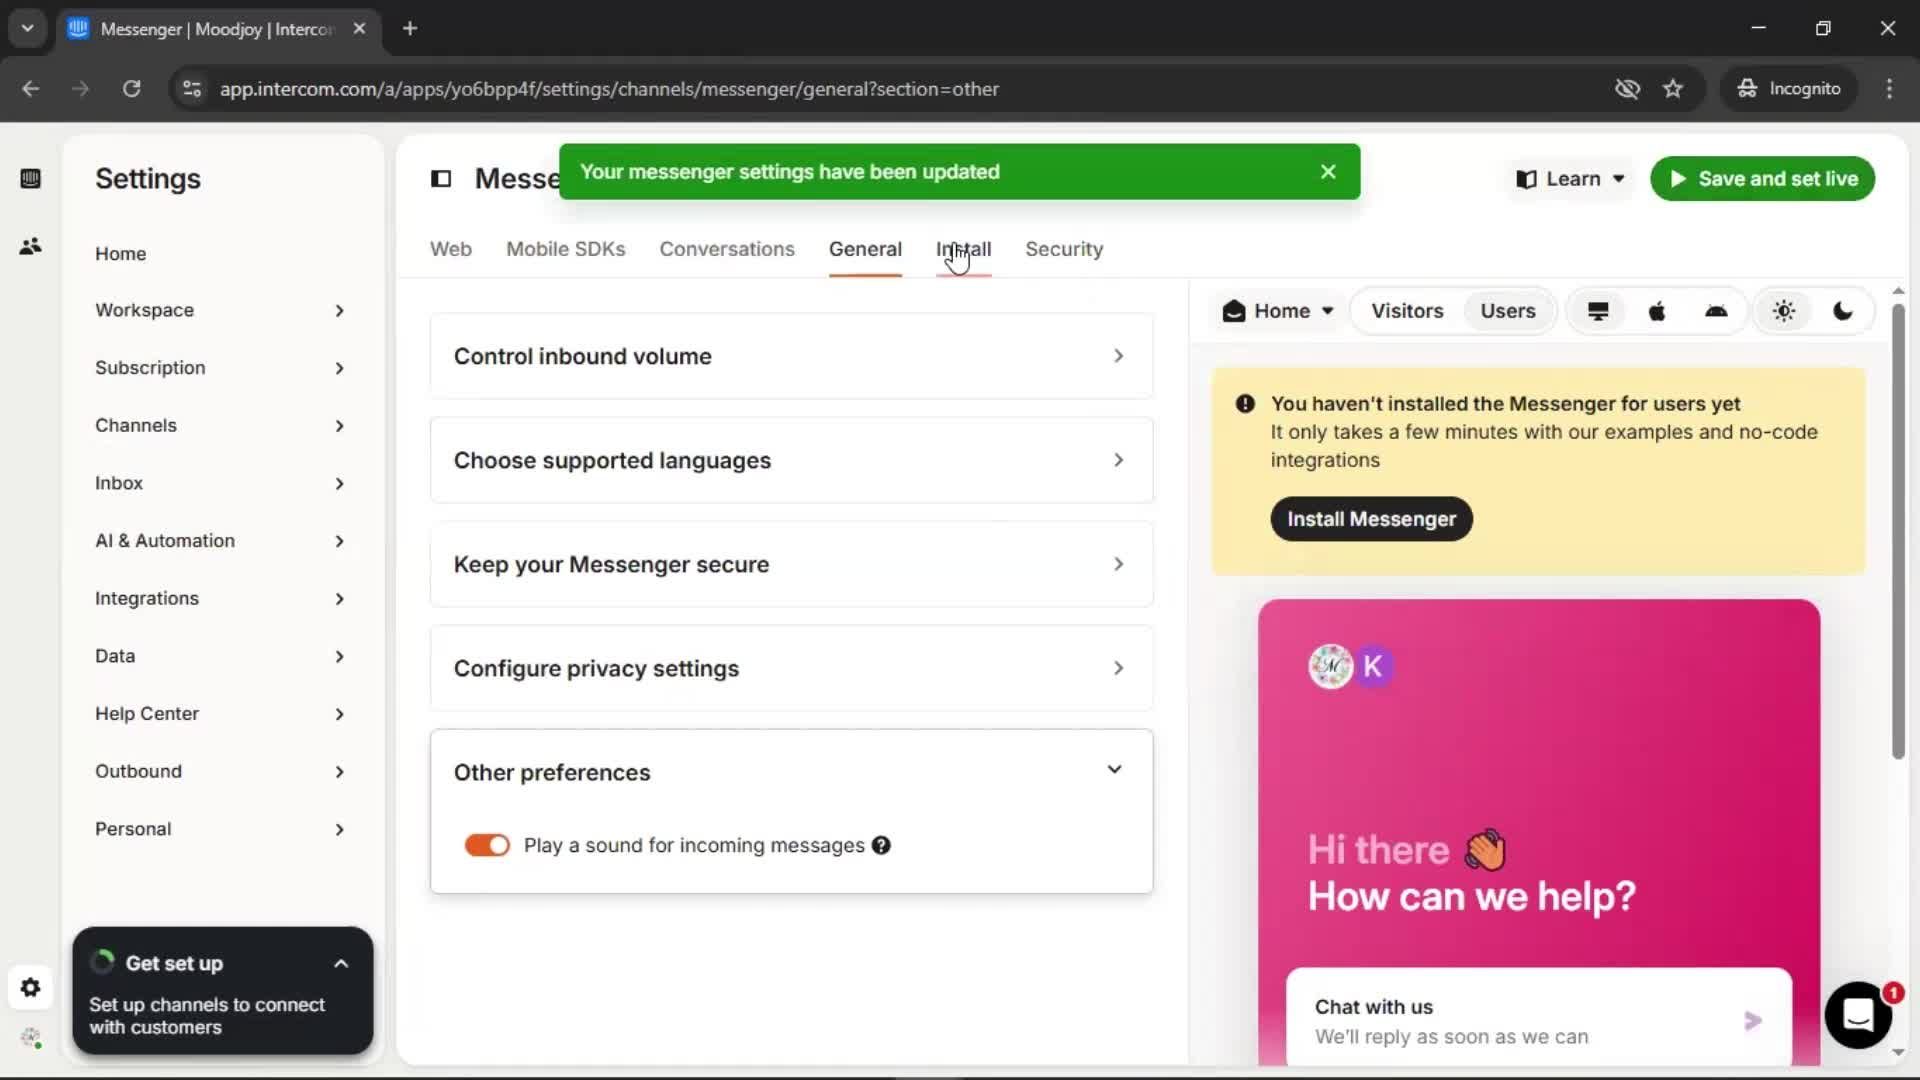
Task: Open the Intercom inbox icon in left rail
Action: [x=30, y=179]
